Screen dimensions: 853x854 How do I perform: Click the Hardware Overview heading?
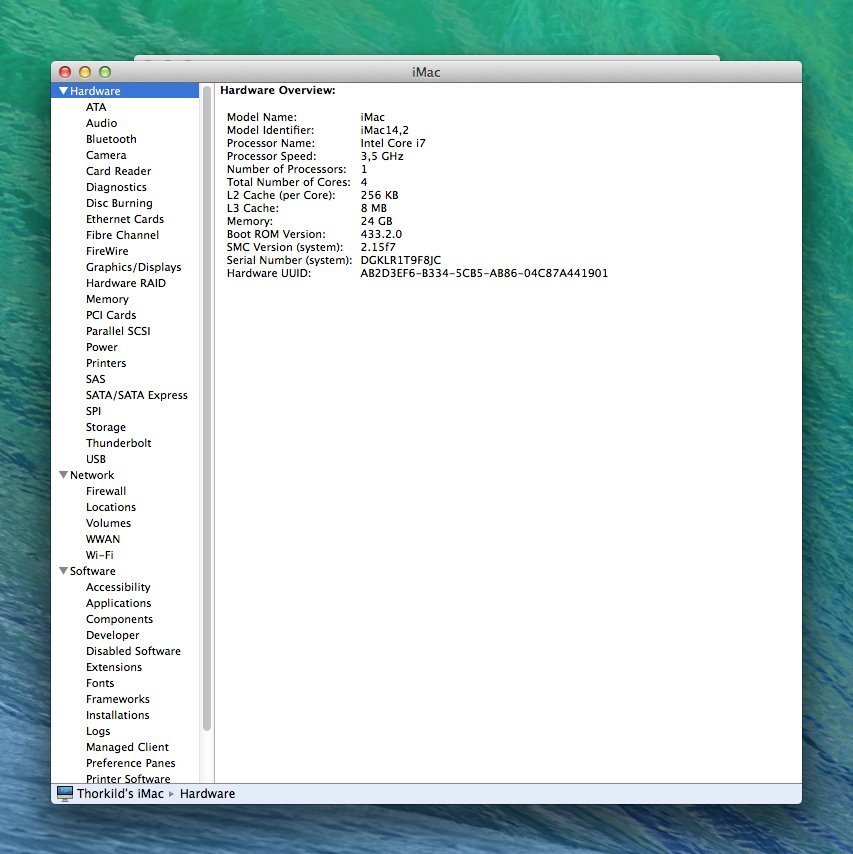[278, 90]
